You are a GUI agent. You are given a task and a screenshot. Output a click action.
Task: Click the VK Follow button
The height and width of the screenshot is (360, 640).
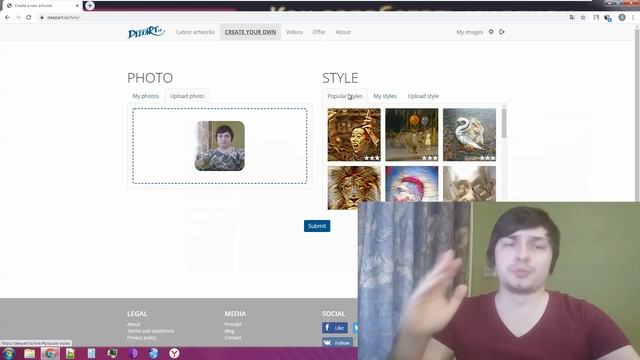[x=338, y=342]
